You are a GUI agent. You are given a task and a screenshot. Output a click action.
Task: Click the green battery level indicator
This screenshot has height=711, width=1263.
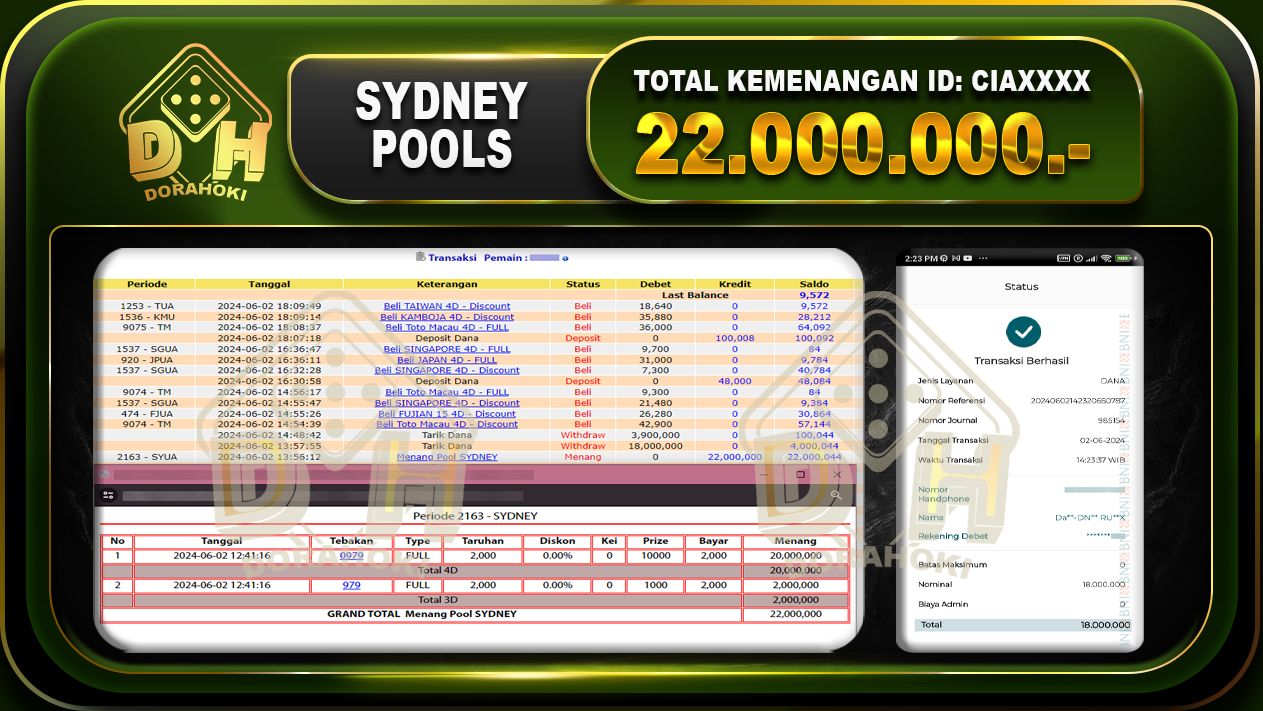[1121, 258]
